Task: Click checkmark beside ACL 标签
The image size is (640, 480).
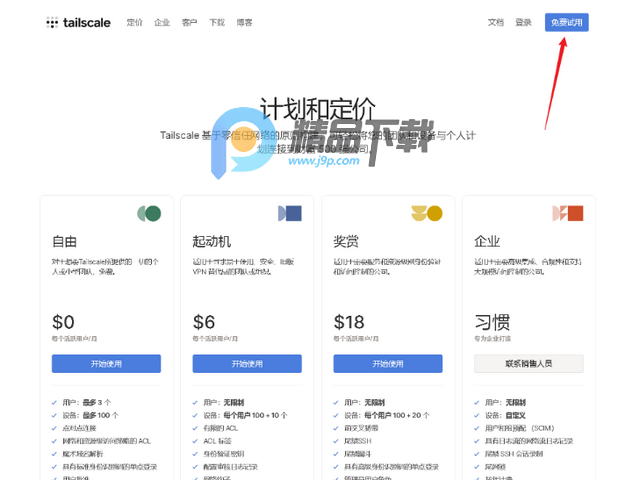Action: [x=195, y=442]
